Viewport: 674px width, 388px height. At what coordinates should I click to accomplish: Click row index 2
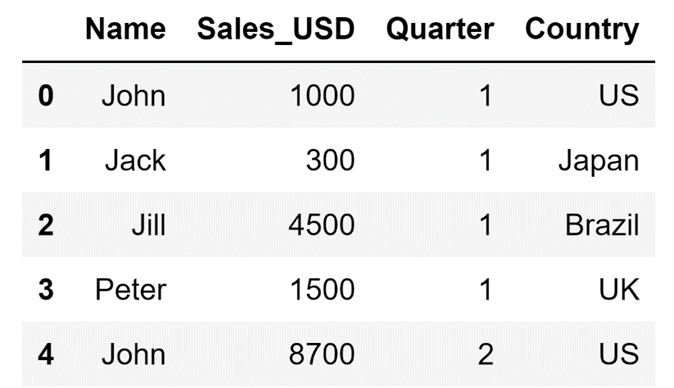(x=46, y=225)
